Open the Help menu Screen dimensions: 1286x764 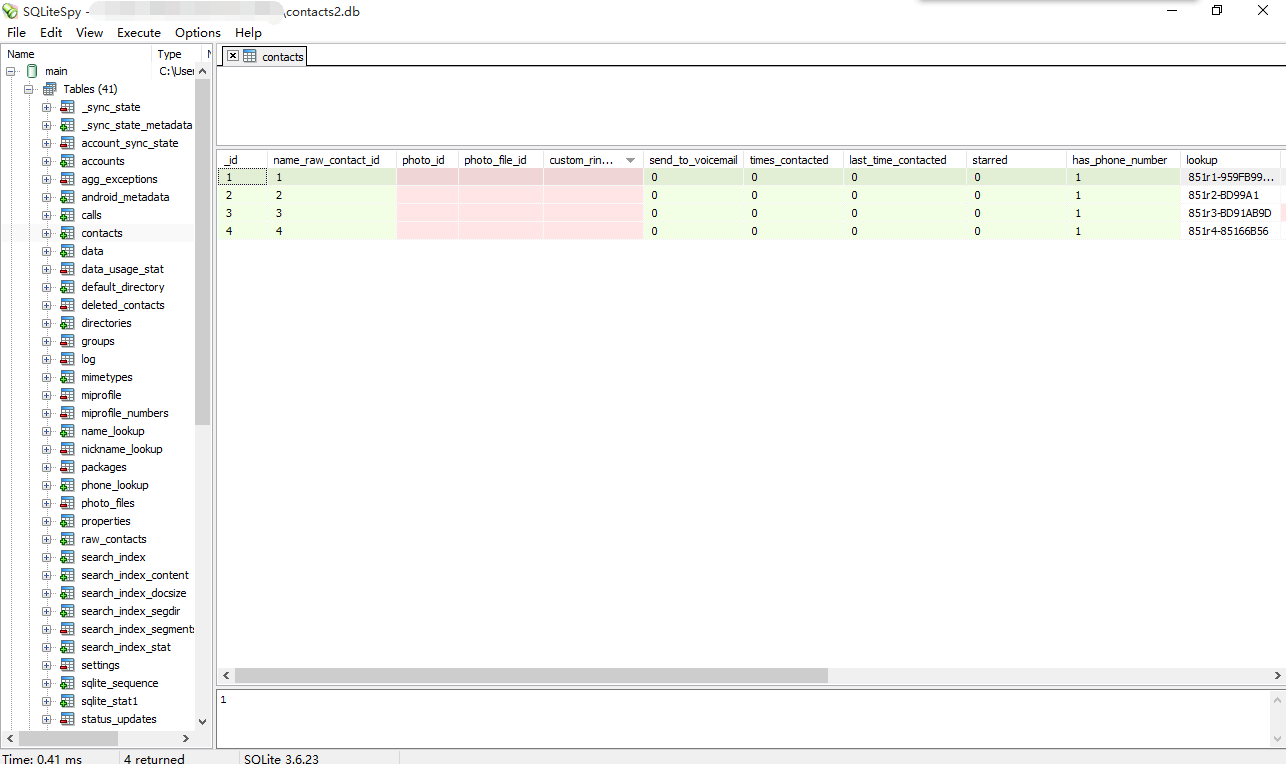(248, 33)
